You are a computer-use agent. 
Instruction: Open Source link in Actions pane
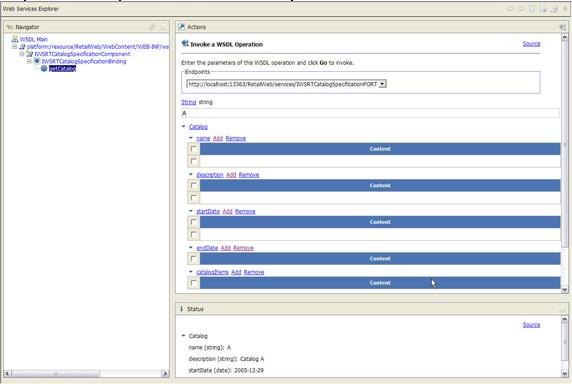pos(531,44)
